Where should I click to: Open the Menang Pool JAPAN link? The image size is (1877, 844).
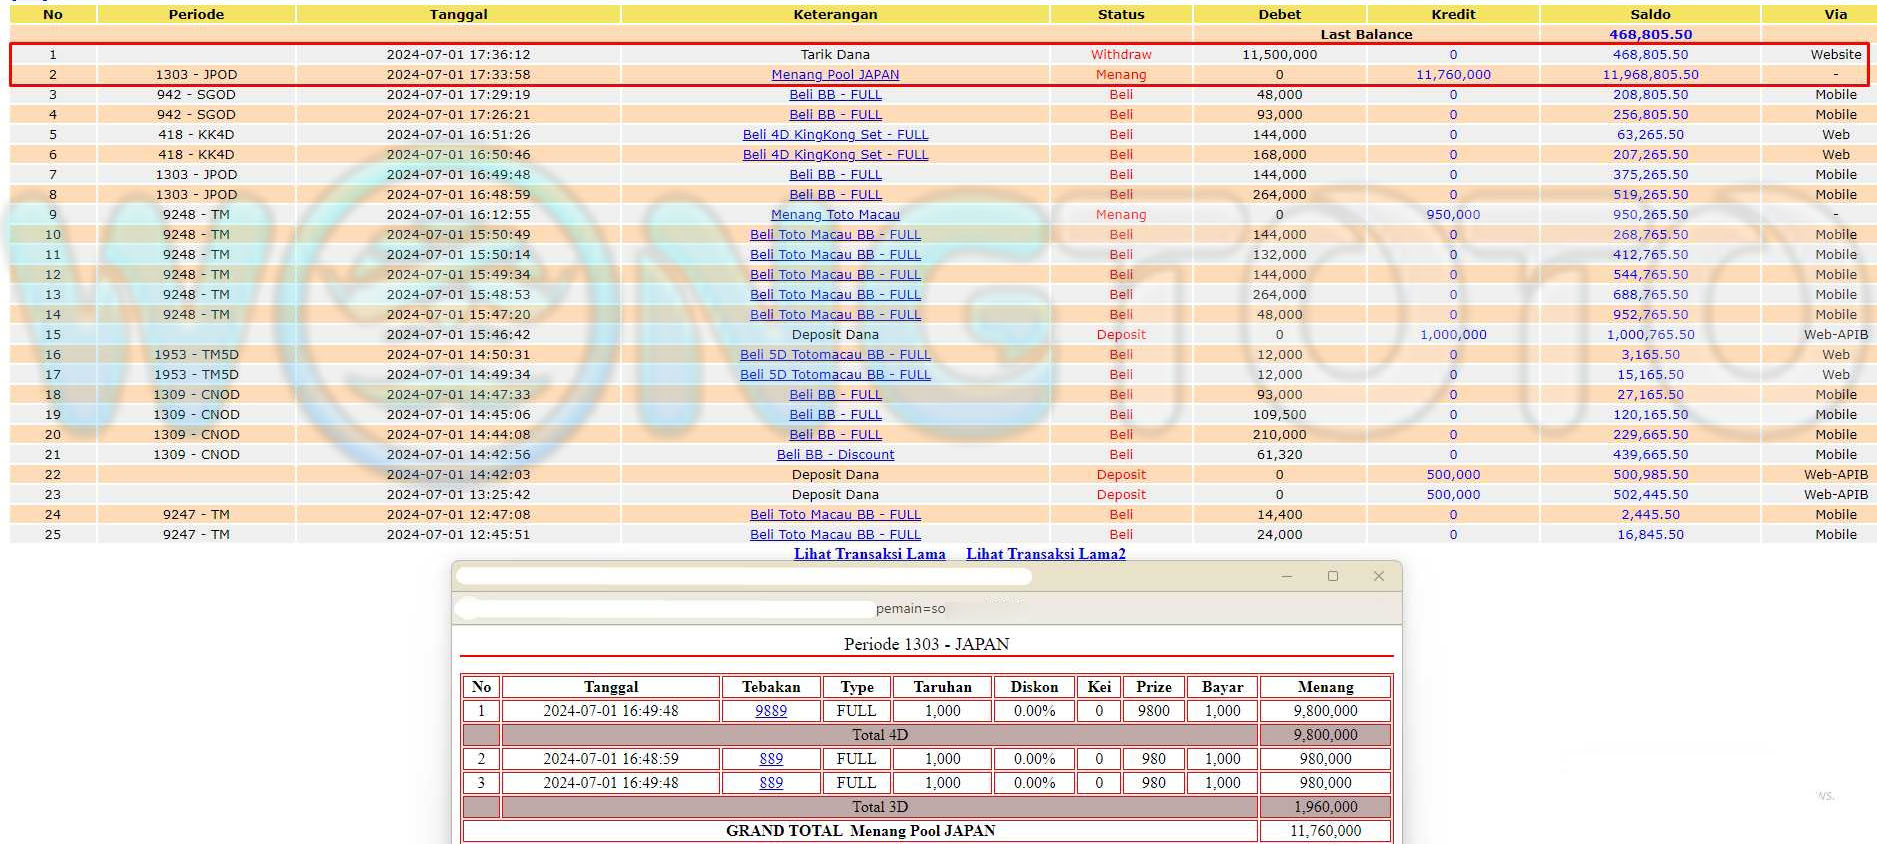pos(835,74)
